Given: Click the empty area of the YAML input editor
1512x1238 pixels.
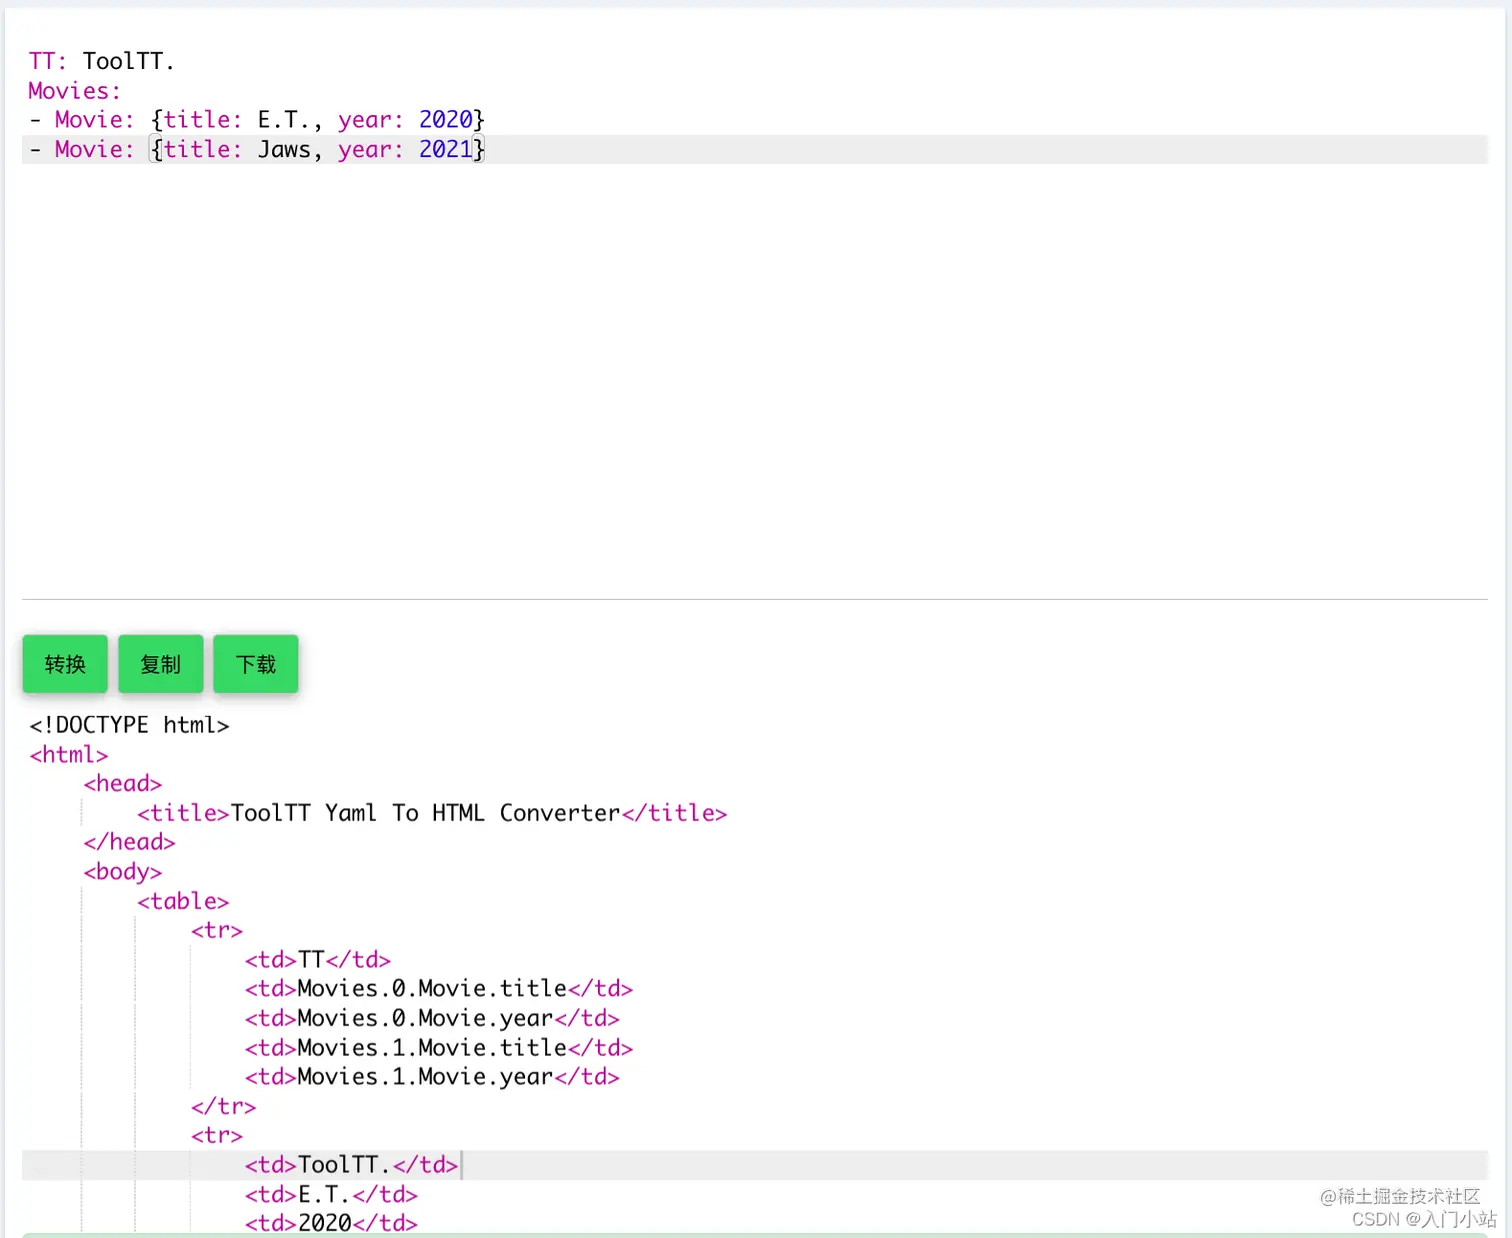Looking at the screenshot, I should pyautogui.click(x=755, y=380).
